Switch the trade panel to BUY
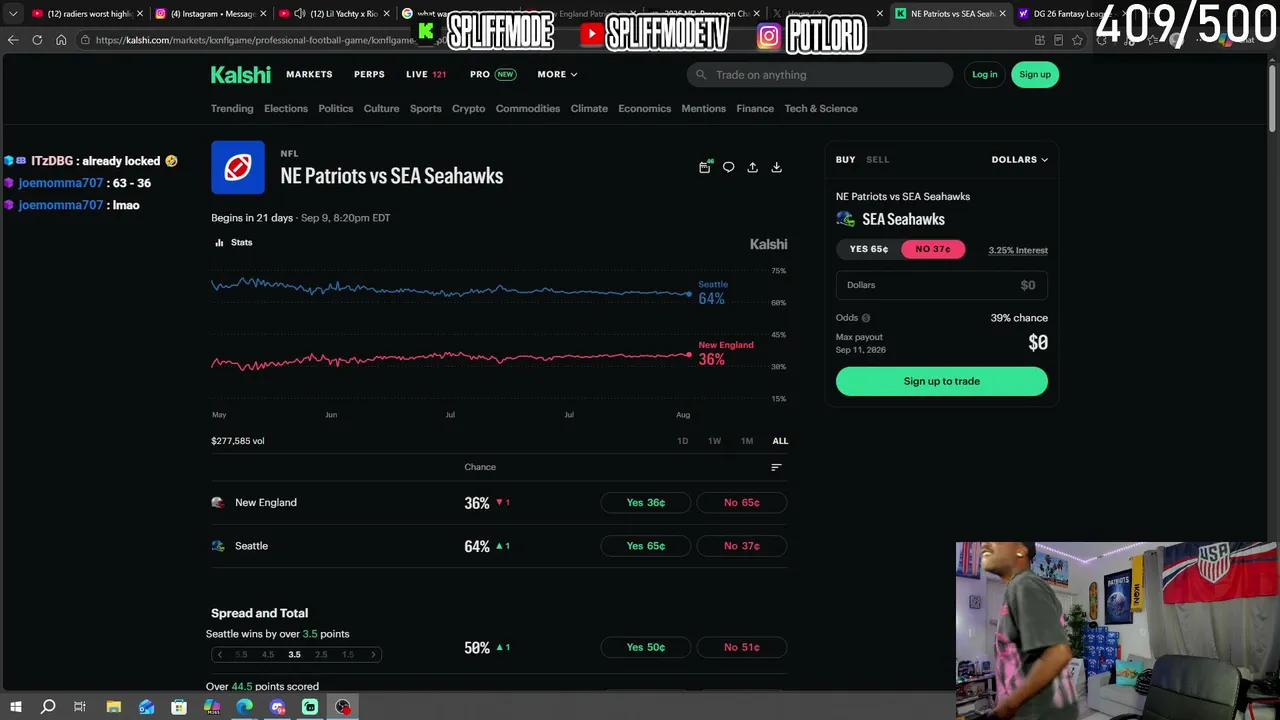Viewport: 1280px width, 720px height. click(846, 159)
